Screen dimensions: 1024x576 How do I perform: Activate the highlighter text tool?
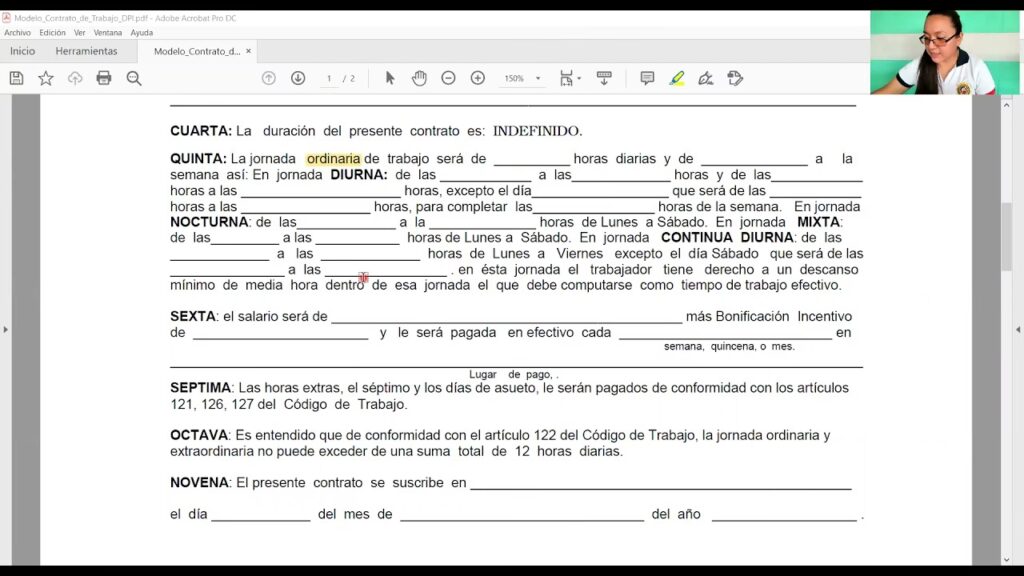(x=677, y=78)
